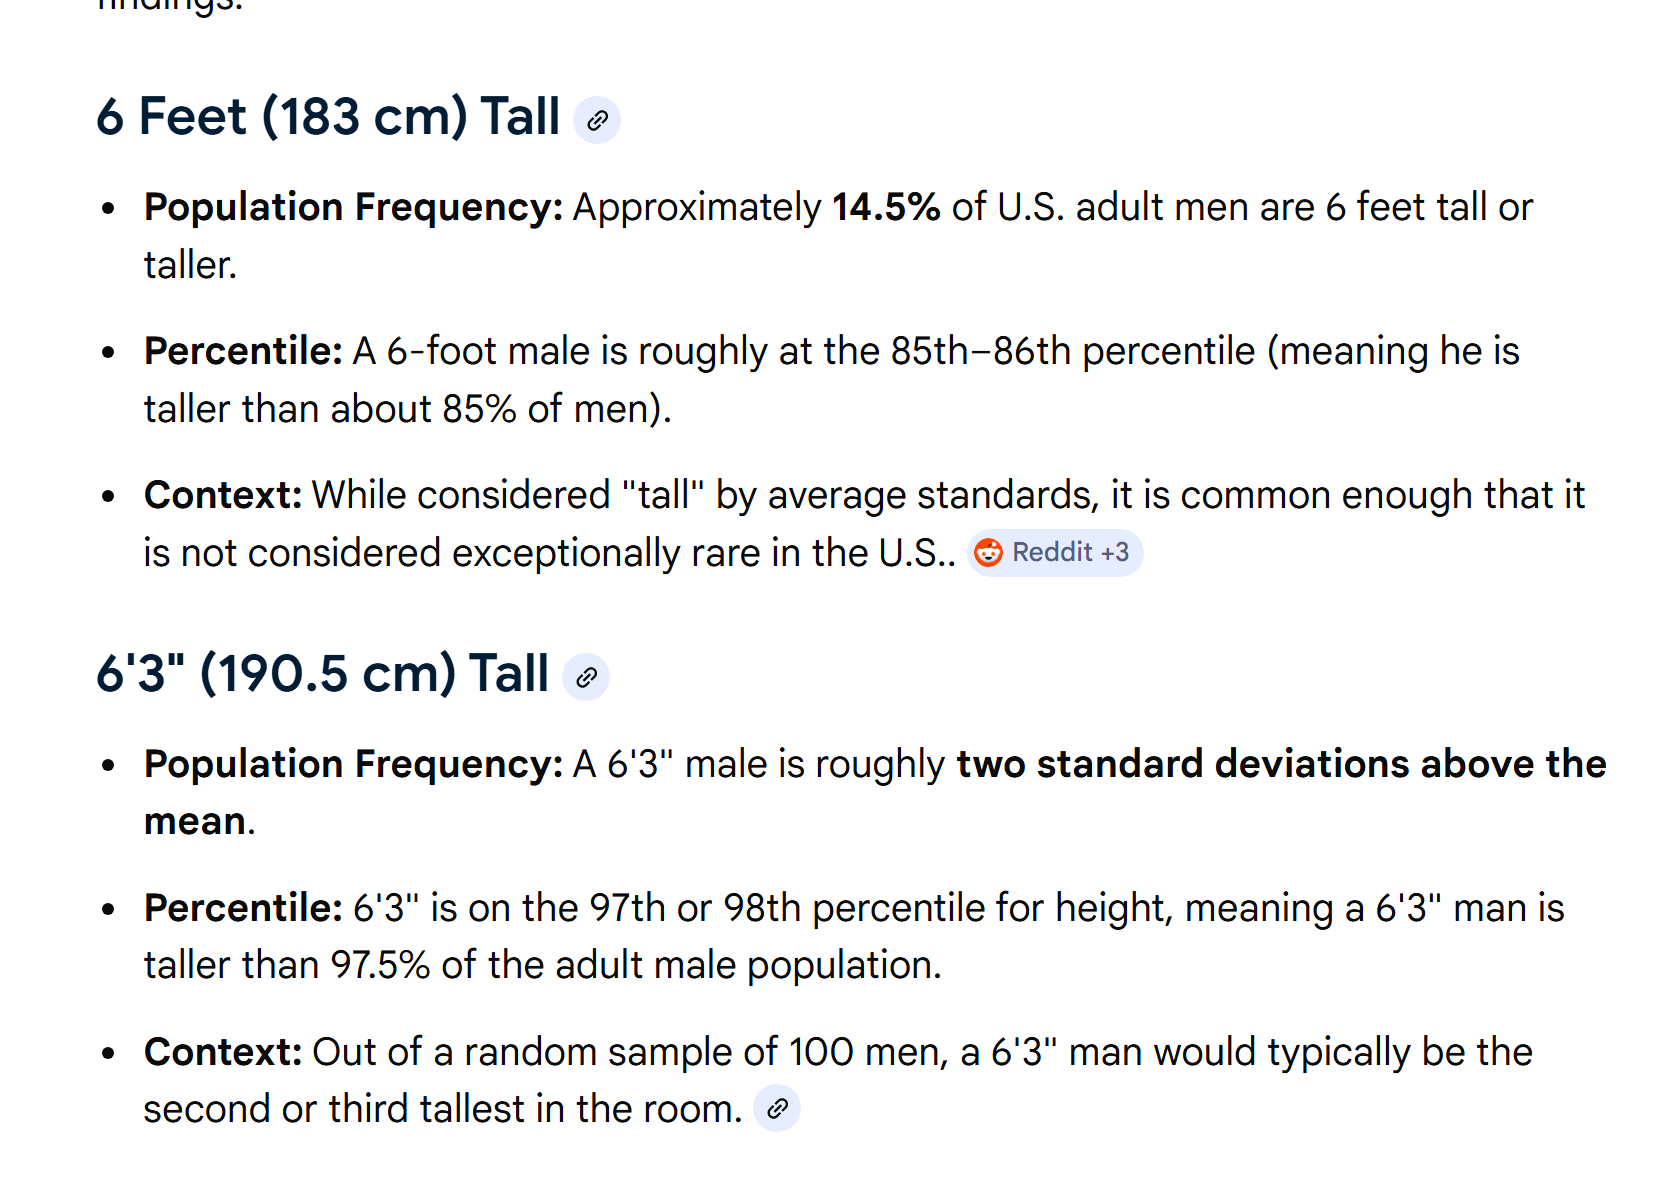Screen dimensions: 1678x1189
Task: Click the 6'3" (190.5 cm) Tall heading text
Action: pos(322,674)
